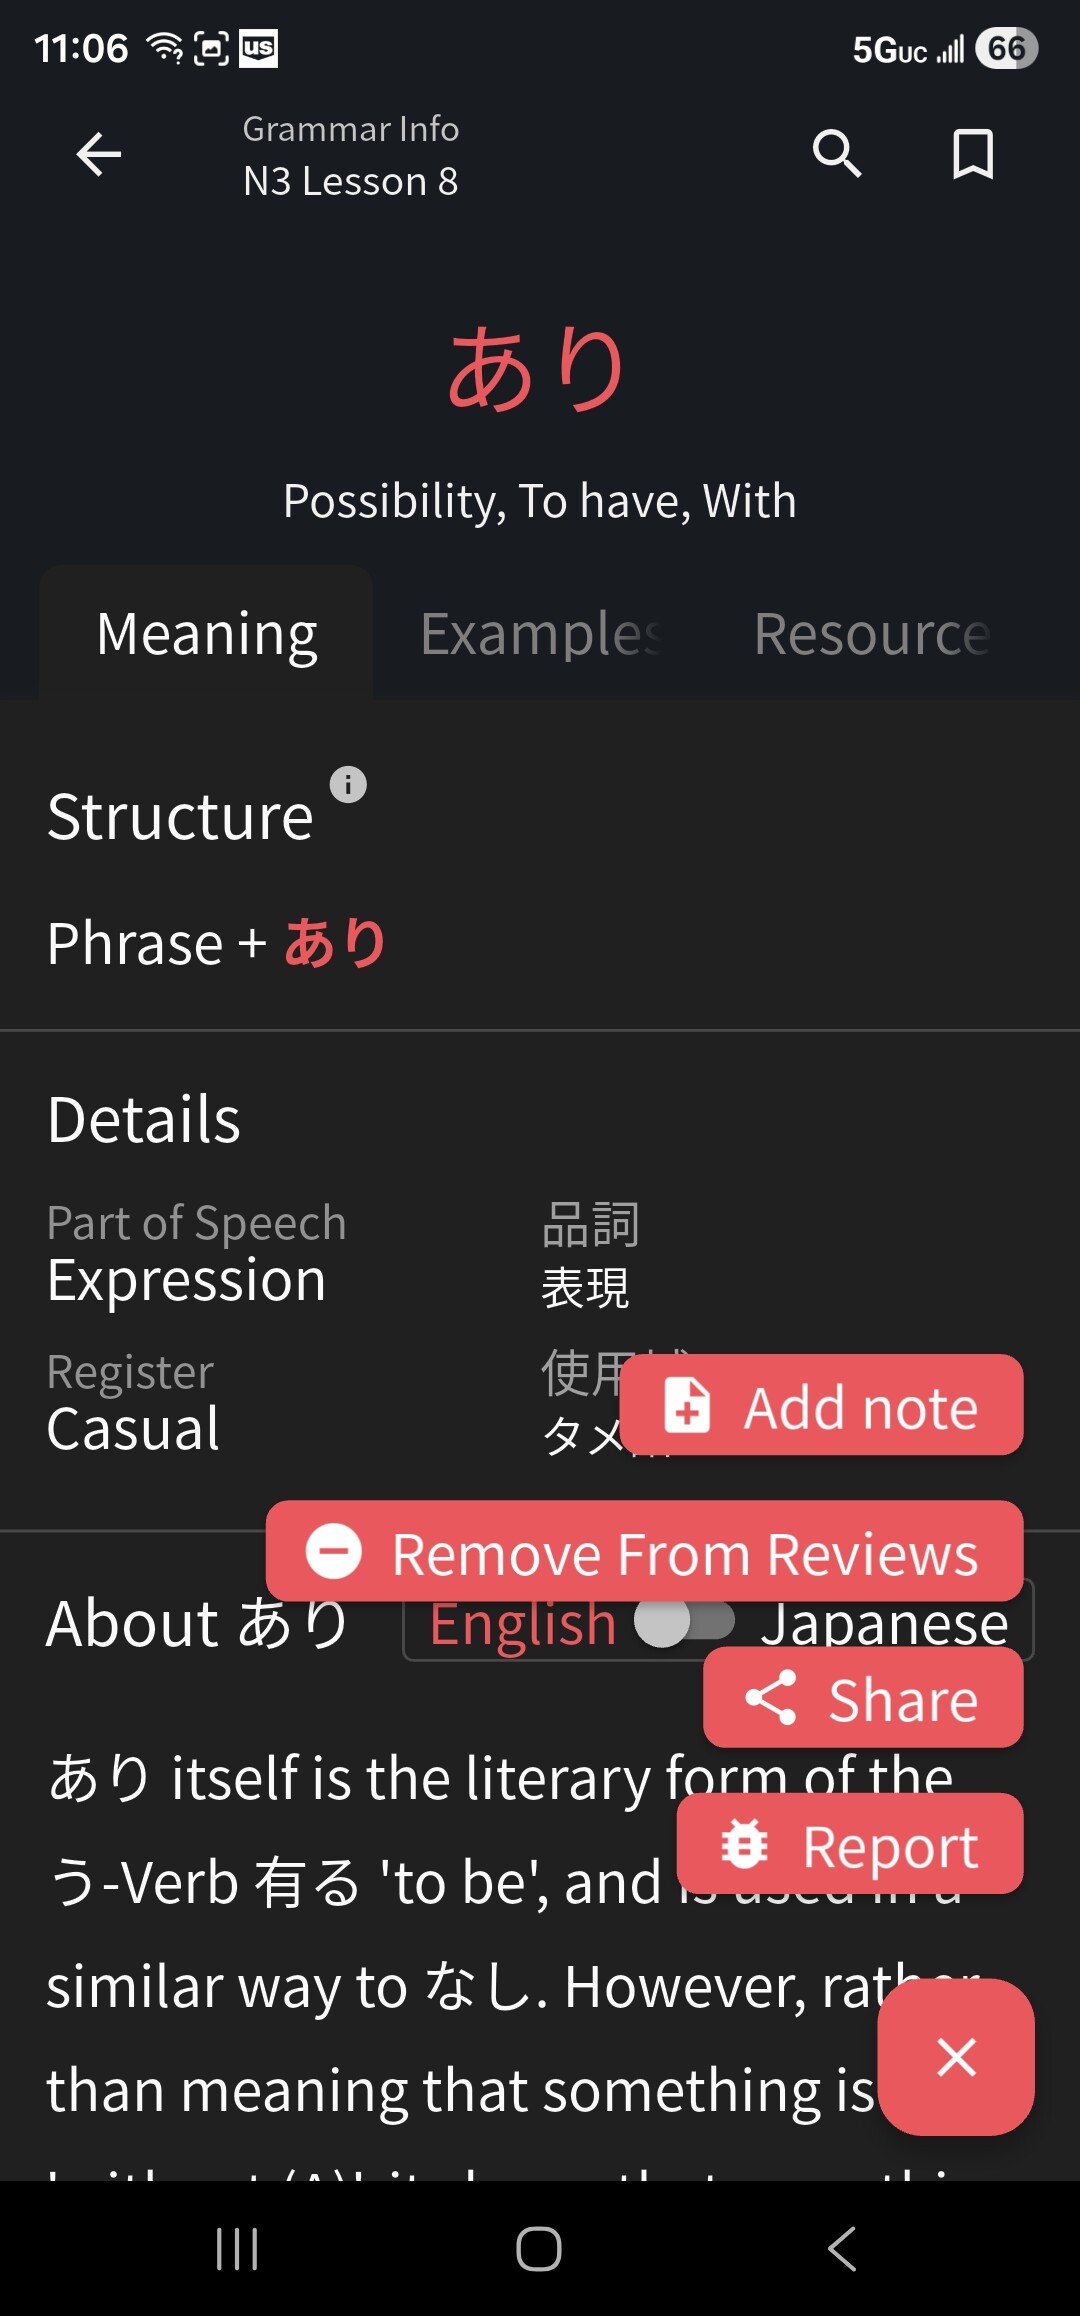
Task: Select the Meaning tab
Action: 207,634
